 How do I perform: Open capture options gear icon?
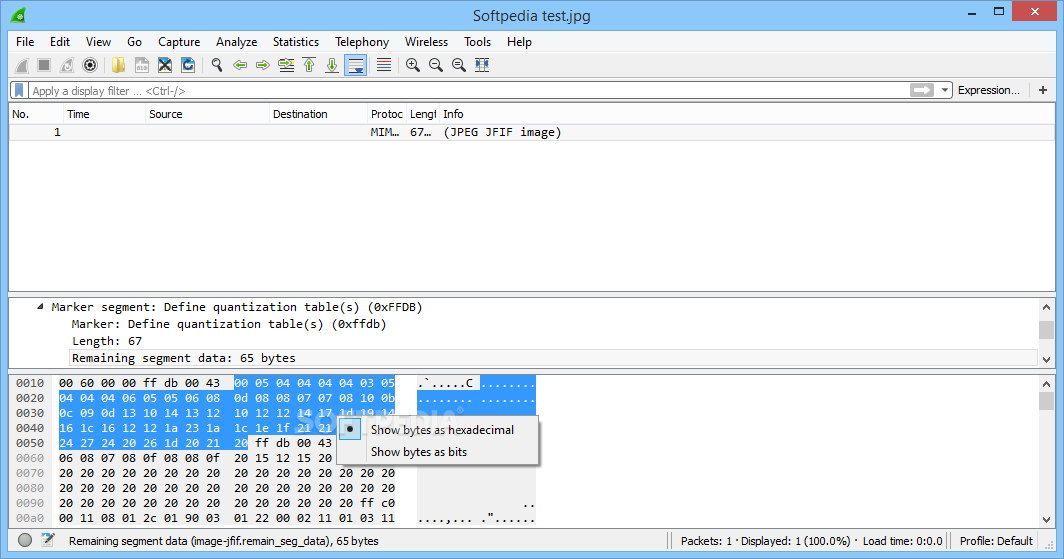(x=90, y=65)
